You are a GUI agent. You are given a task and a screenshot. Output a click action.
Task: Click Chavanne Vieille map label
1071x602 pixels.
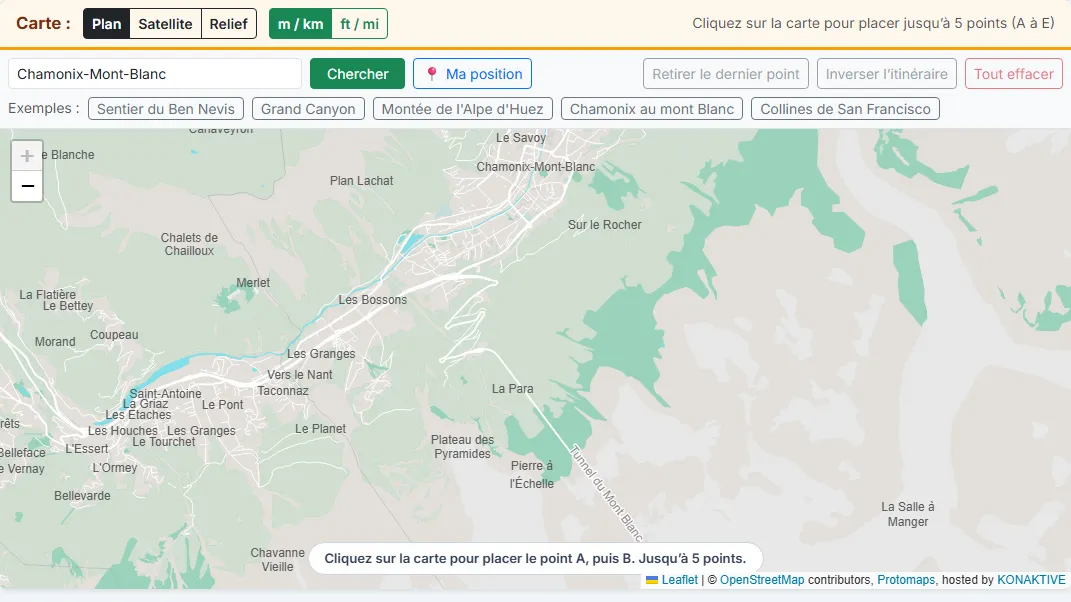pos(277,560)
